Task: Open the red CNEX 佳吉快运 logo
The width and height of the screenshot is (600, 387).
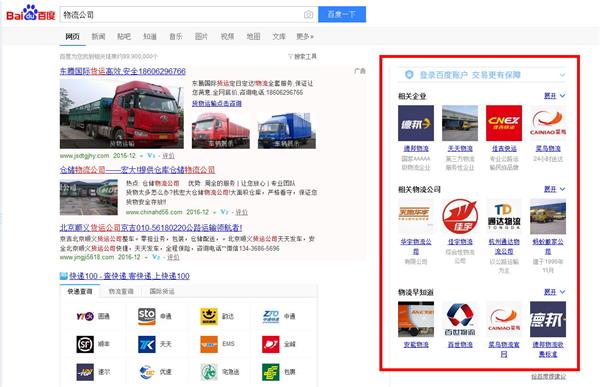Action: coord(504,123)
